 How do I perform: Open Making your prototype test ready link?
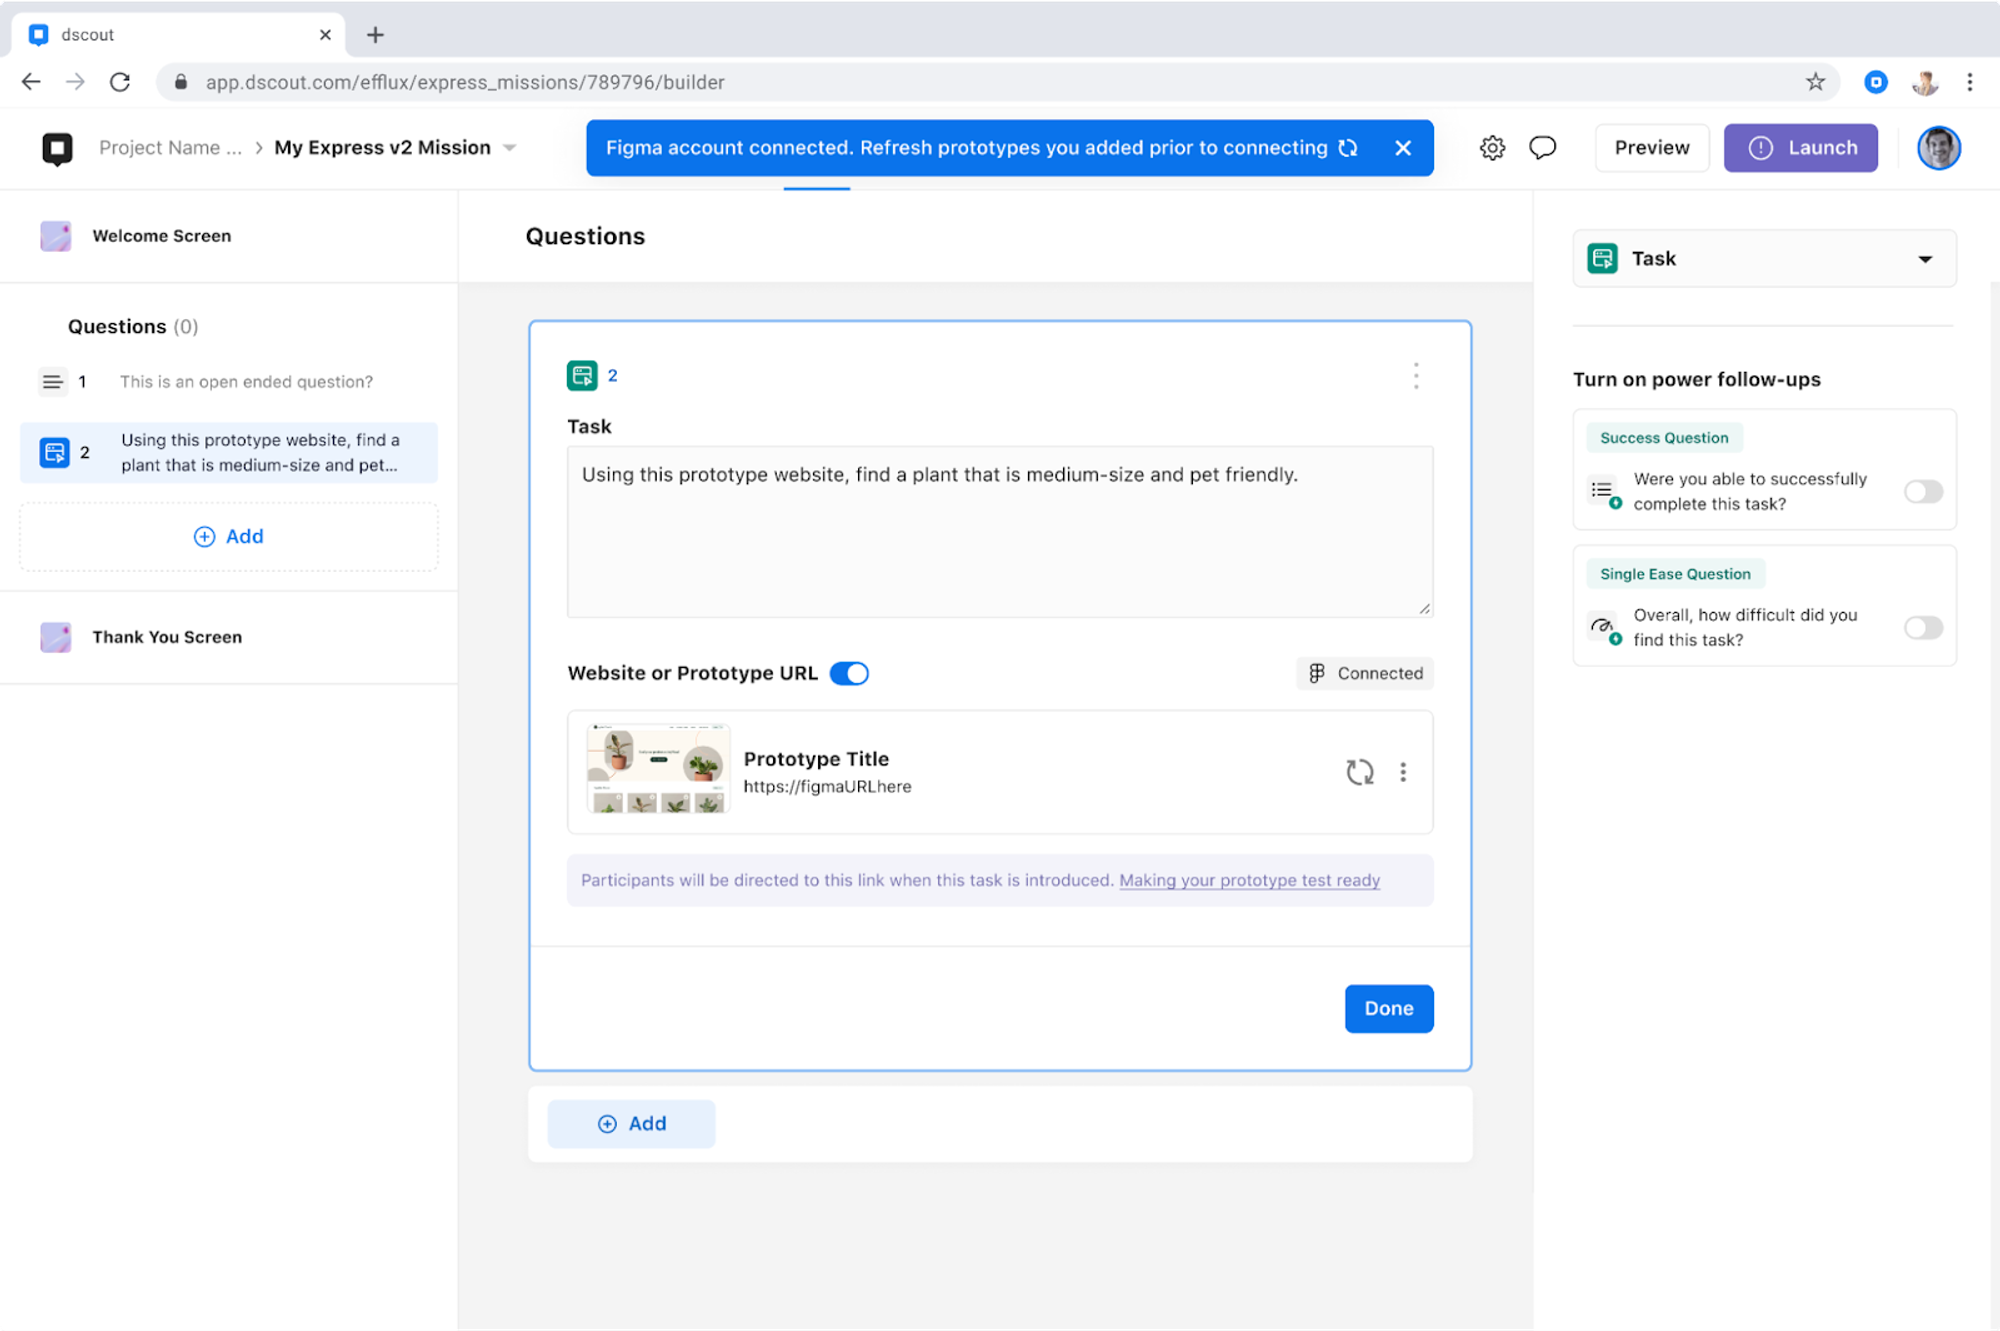click(x=1249, y=881)
